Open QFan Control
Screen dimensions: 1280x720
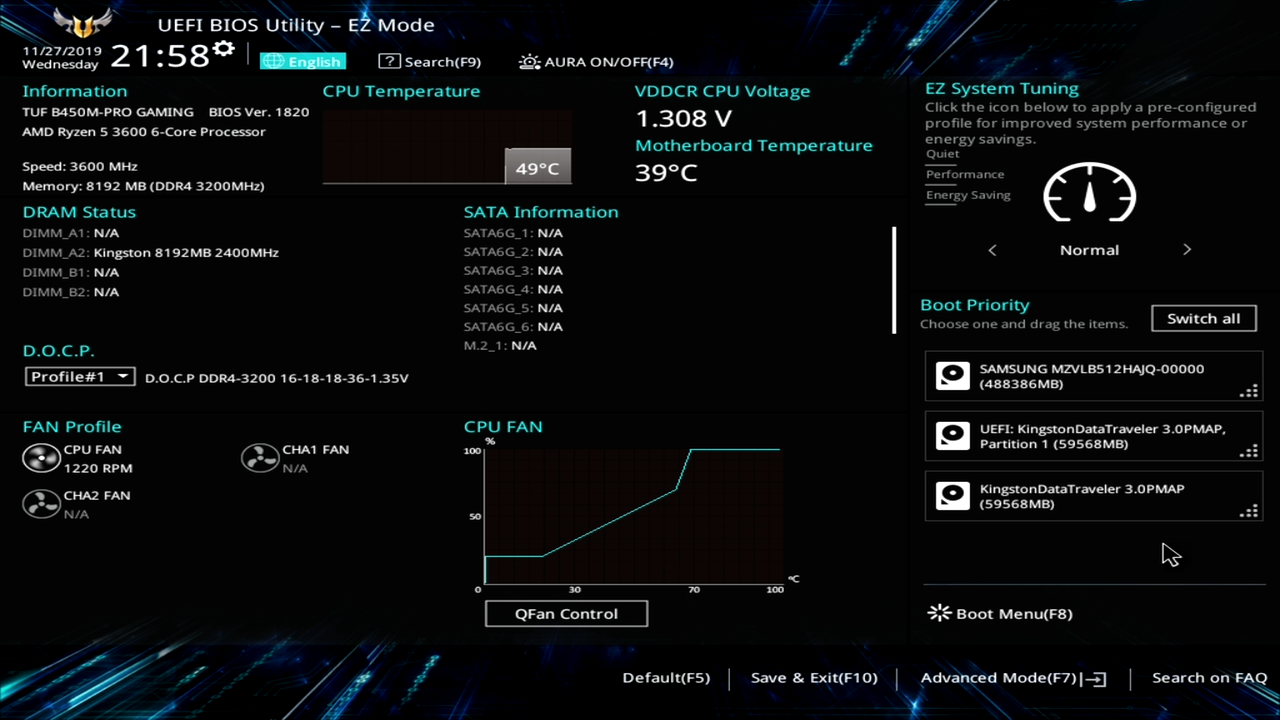(566, 613)
